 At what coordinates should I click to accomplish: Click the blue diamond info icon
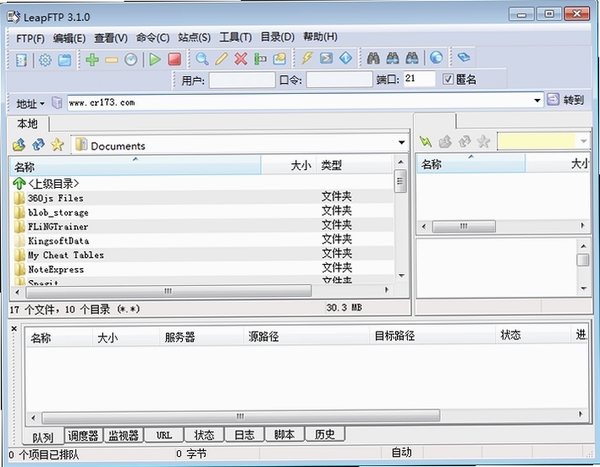(346, 58)
